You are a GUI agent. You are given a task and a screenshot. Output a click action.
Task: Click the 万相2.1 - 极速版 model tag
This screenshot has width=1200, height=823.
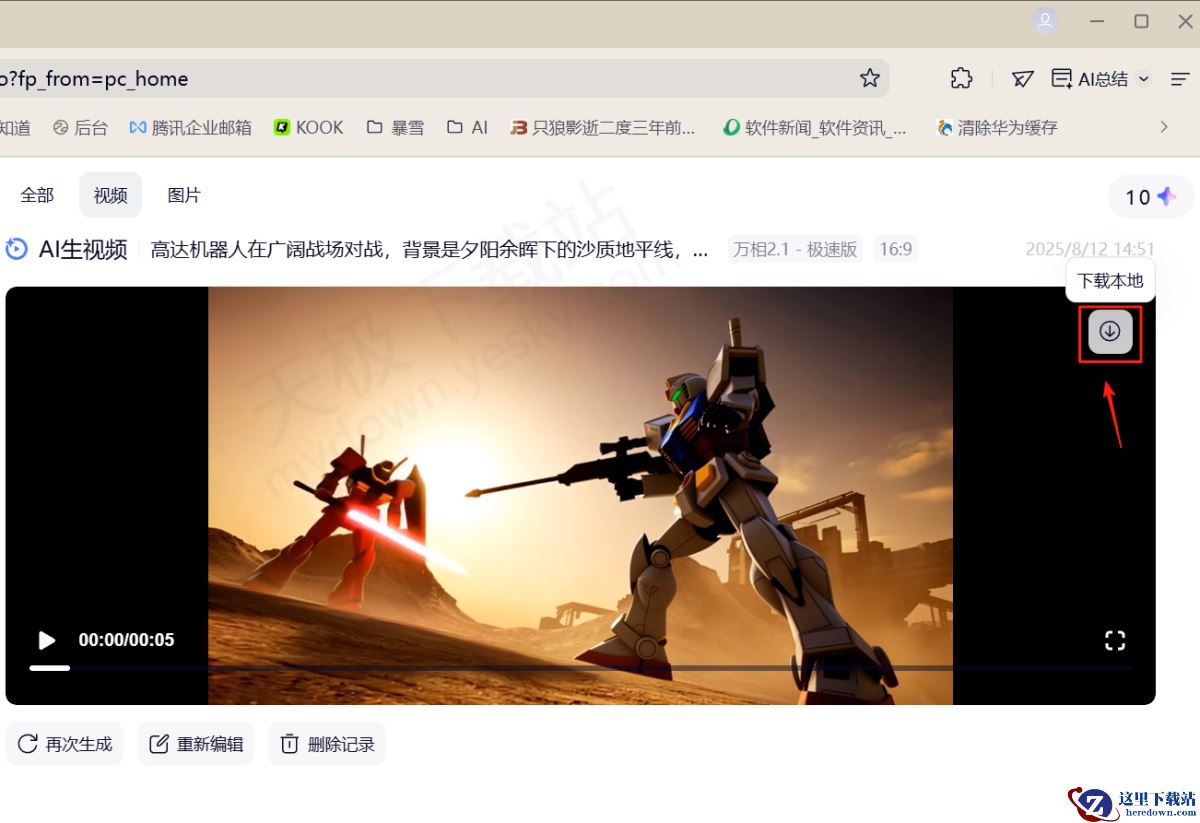pos(795,249)
